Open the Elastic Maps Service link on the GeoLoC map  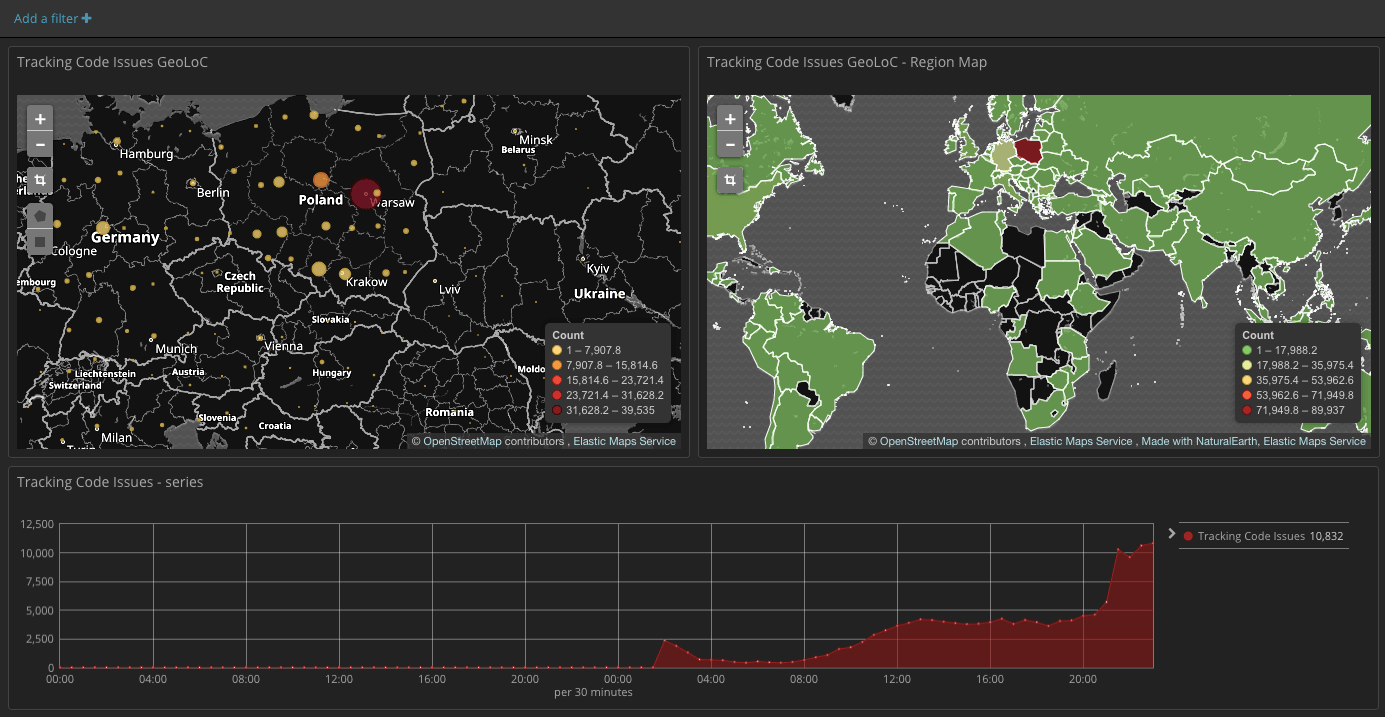(x=624, y=441)
